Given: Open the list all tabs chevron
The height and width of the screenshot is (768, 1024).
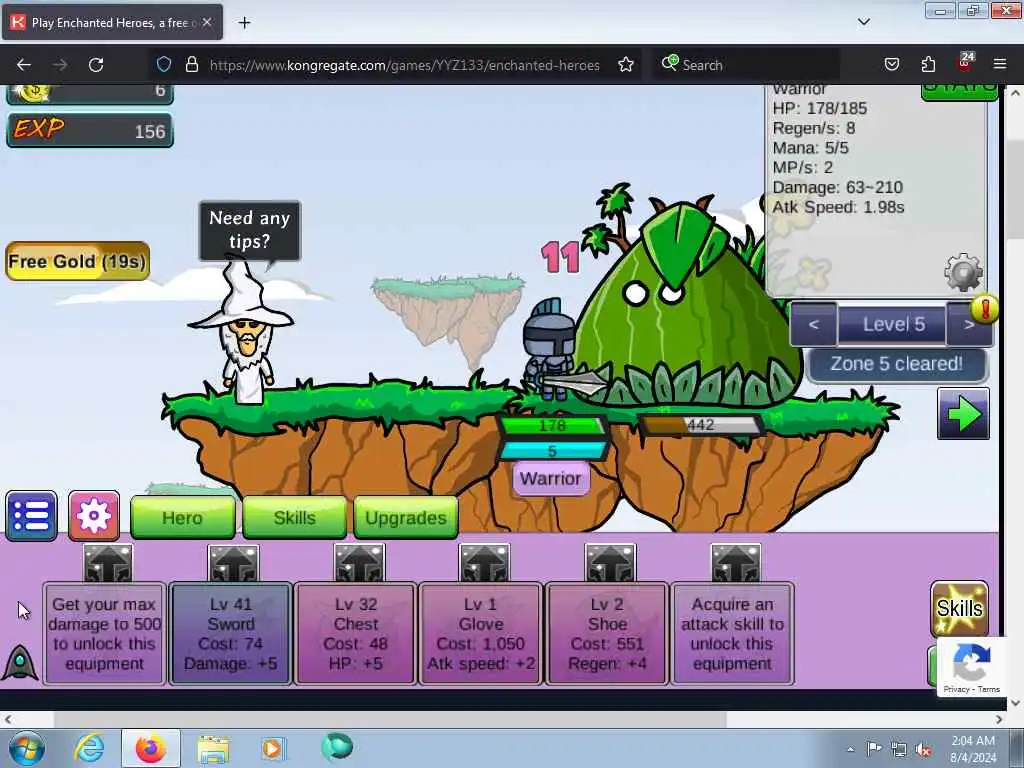Looking at the screenshot, I should pos(863,22).
